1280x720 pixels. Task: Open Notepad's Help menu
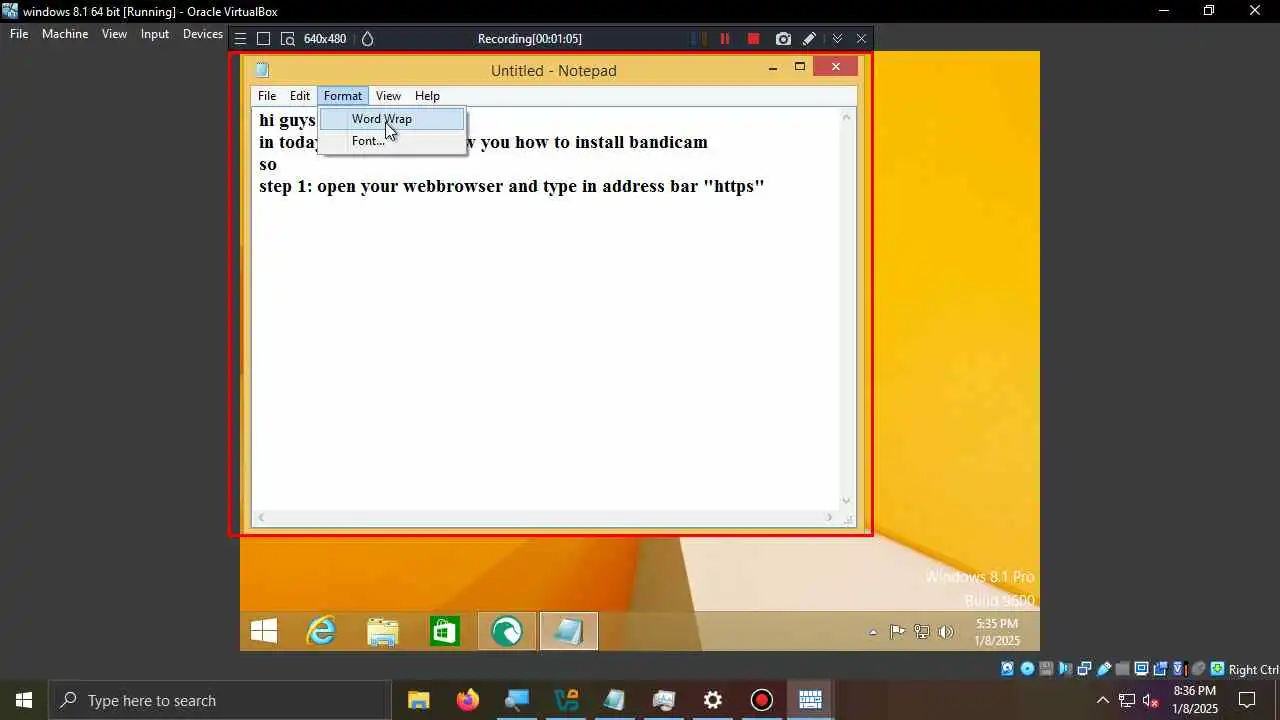(x=427, y=96)
